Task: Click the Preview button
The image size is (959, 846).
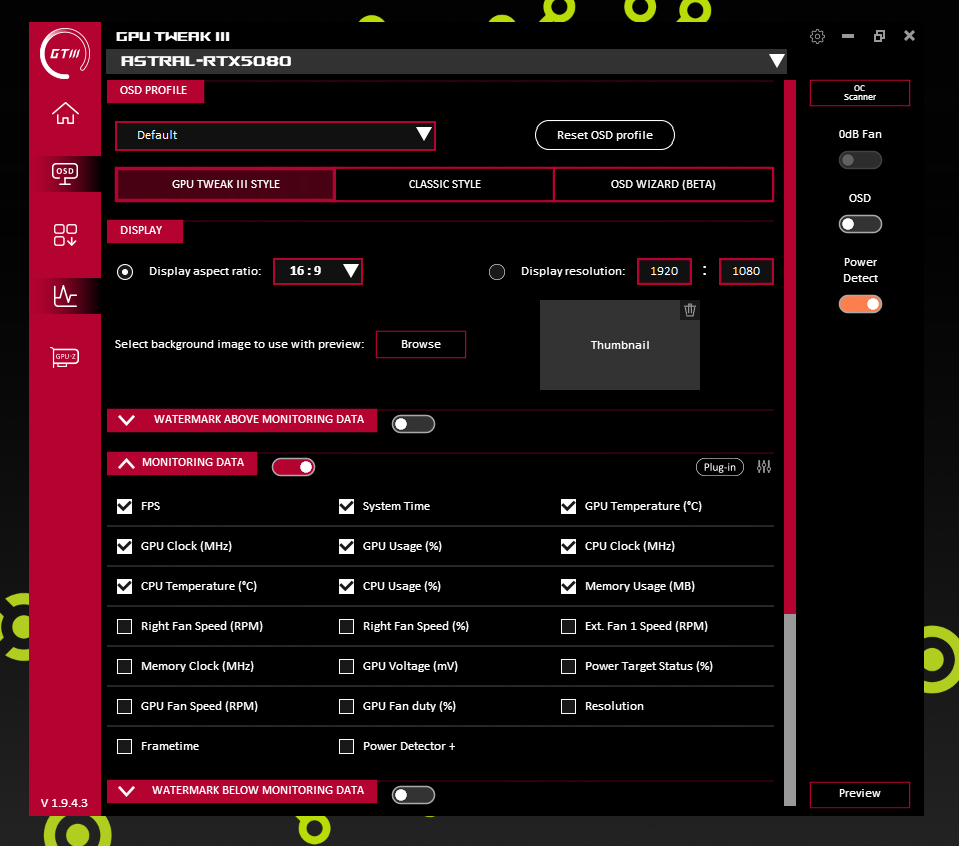Action: click(x=859, y=794)
